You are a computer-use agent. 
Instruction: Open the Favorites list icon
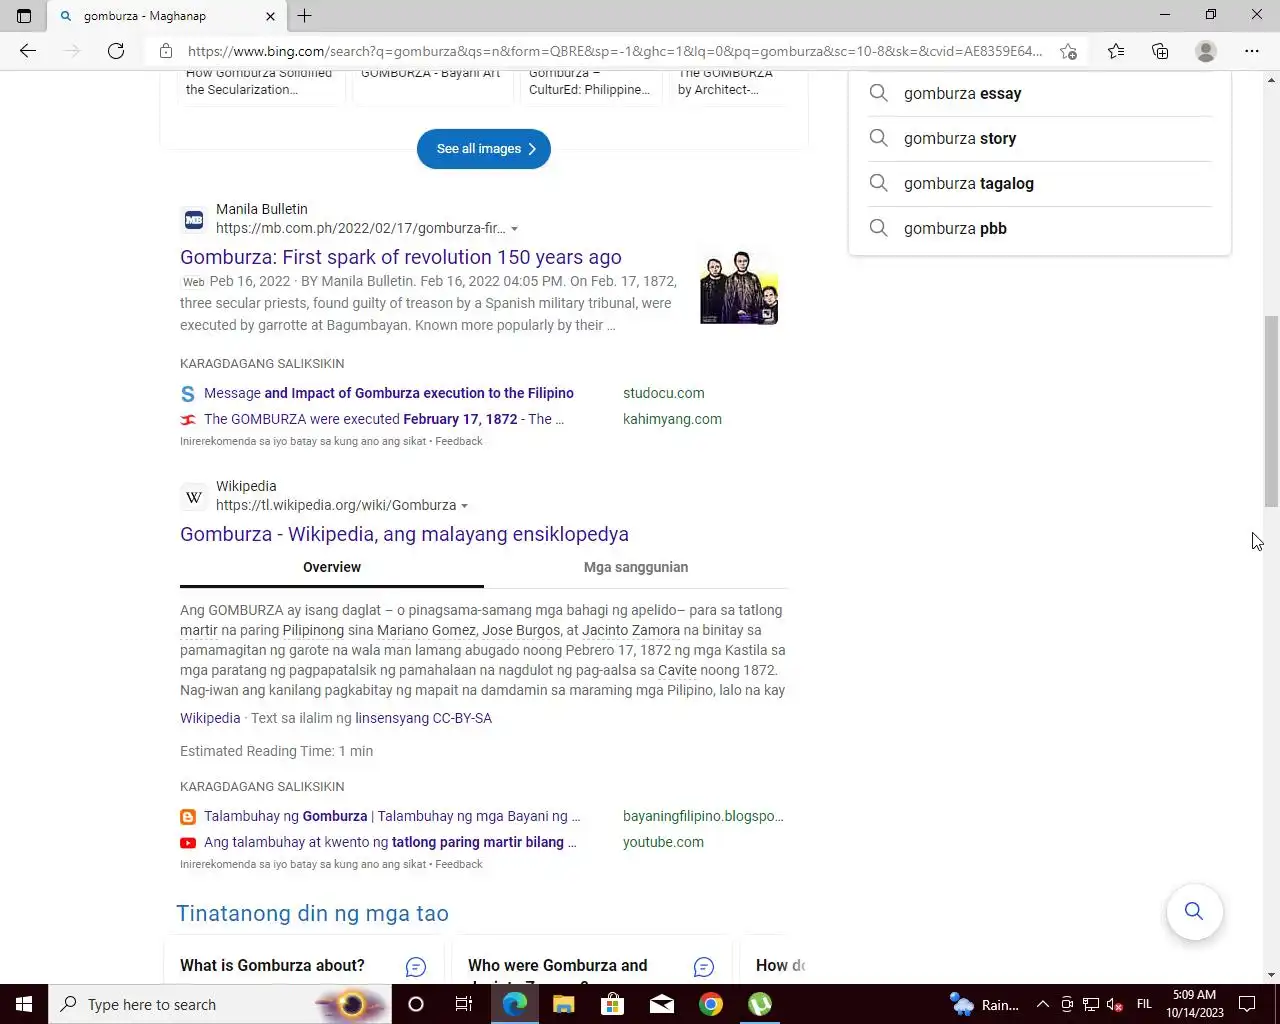point(1116,51)
